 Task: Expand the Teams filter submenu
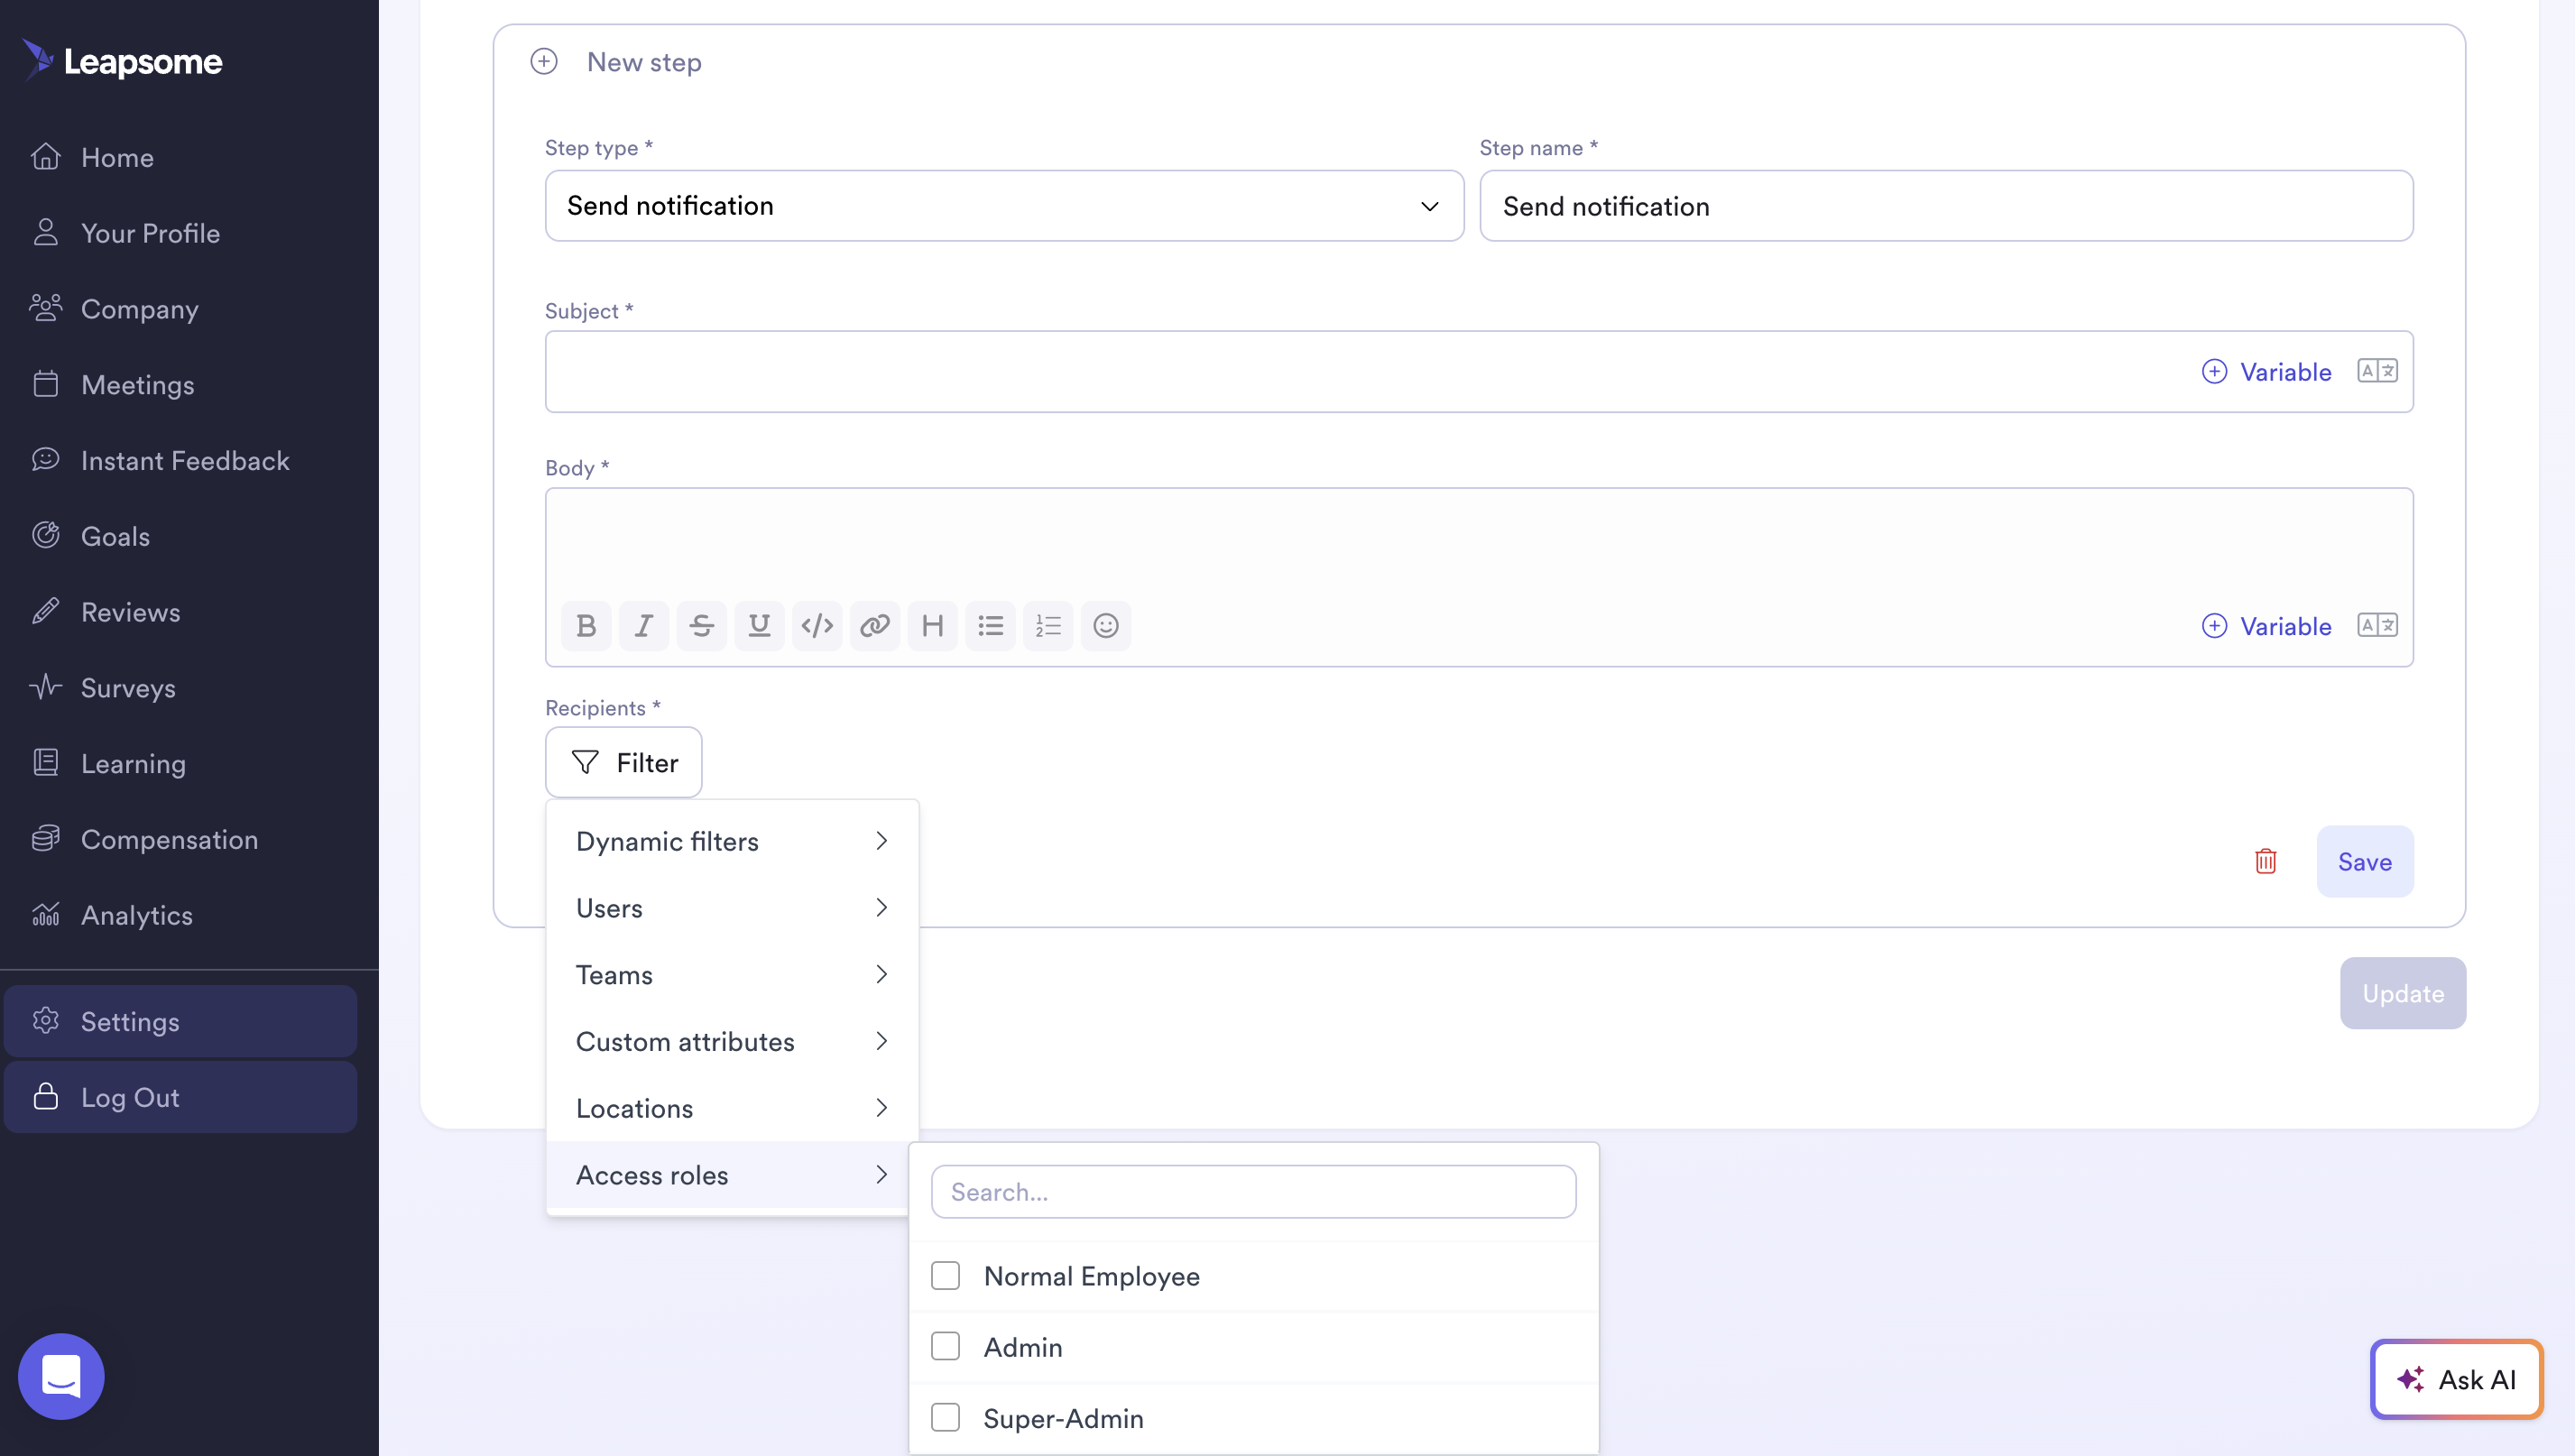pos(732,975)
